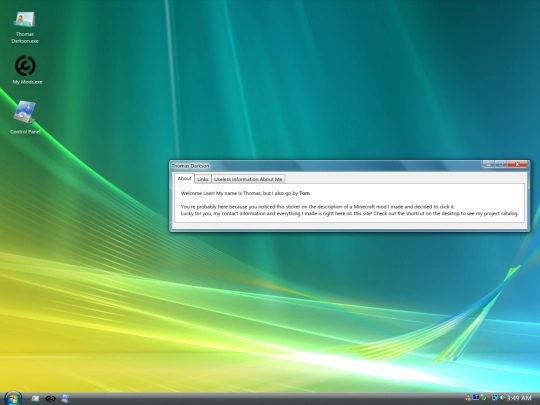Launch My Mods from the taskbar quick launch
The image size is (540, 405).
[x=50, y=398]
